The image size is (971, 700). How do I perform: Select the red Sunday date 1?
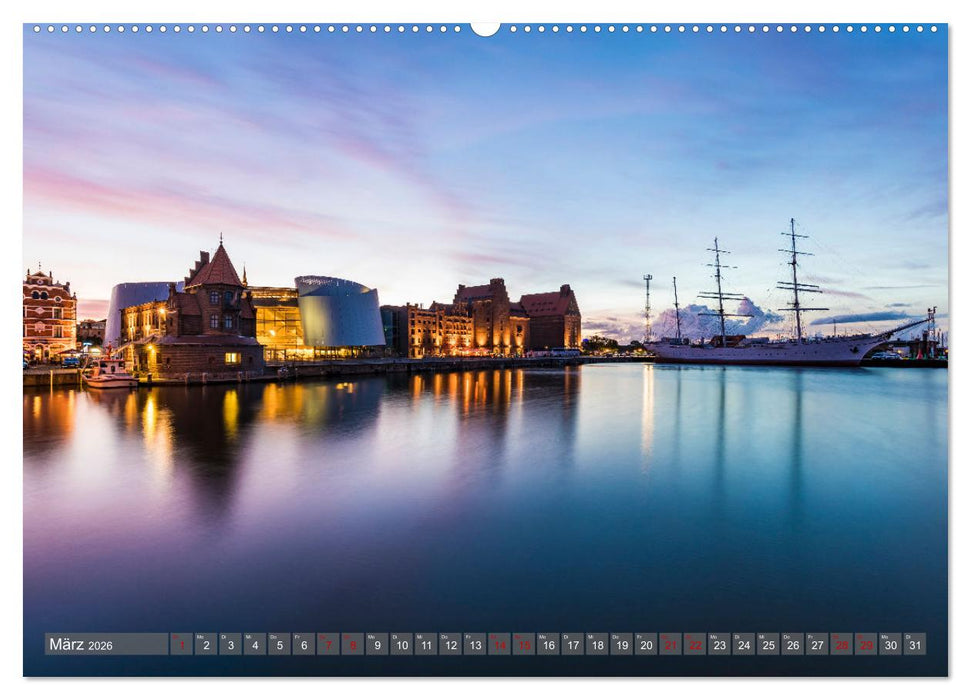tap(181, 644)
